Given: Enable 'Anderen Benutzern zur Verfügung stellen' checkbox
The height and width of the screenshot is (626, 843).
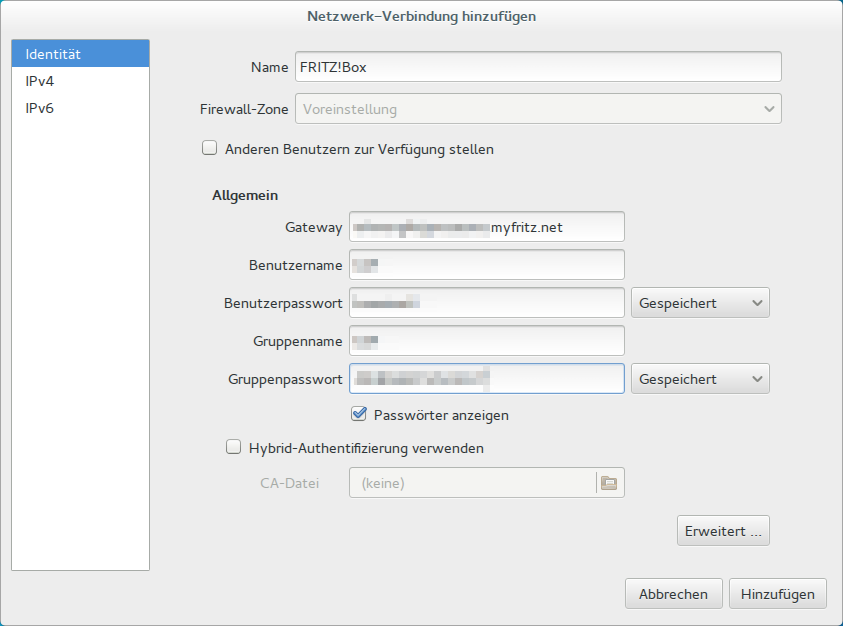Looking at the screenshot, I should 210,149.
